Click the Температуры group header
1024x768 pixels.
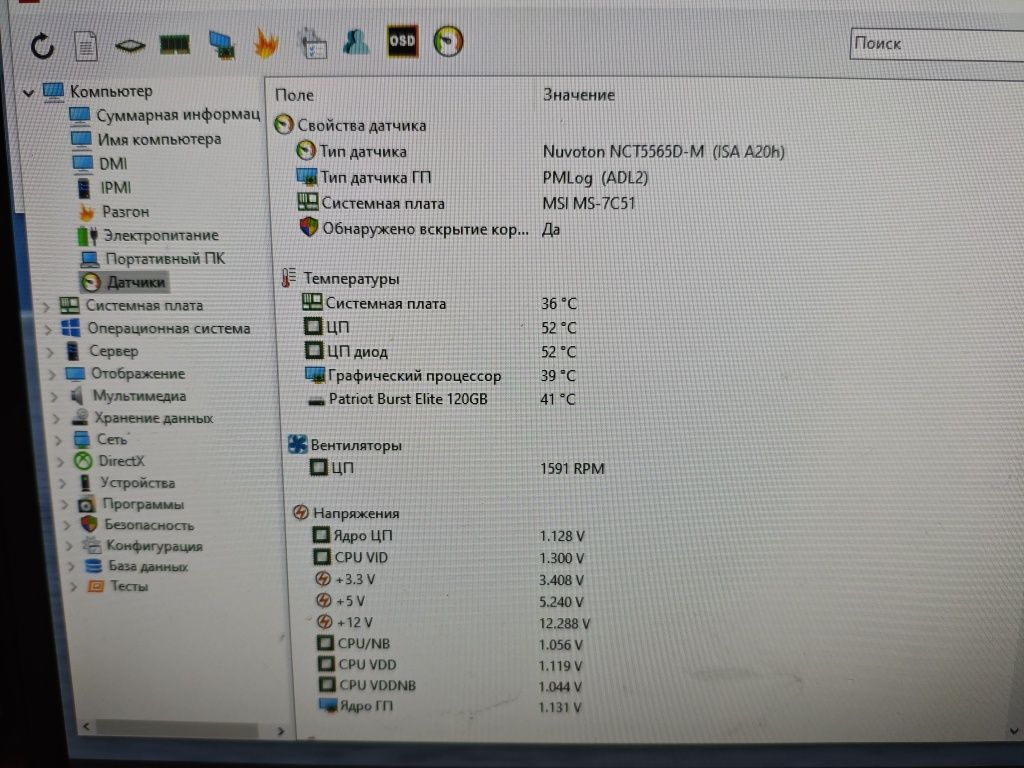[341, 279]
